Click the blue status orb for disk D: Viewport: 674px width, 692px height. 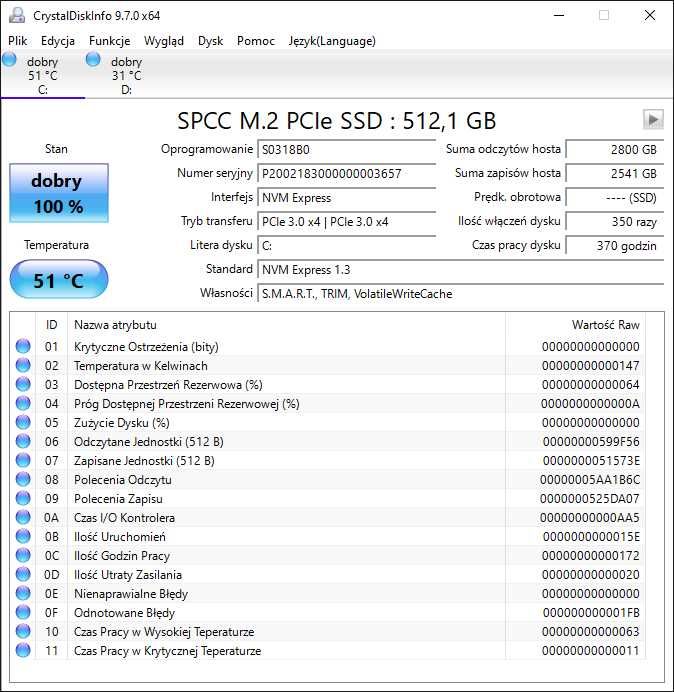tap(93, 59)
